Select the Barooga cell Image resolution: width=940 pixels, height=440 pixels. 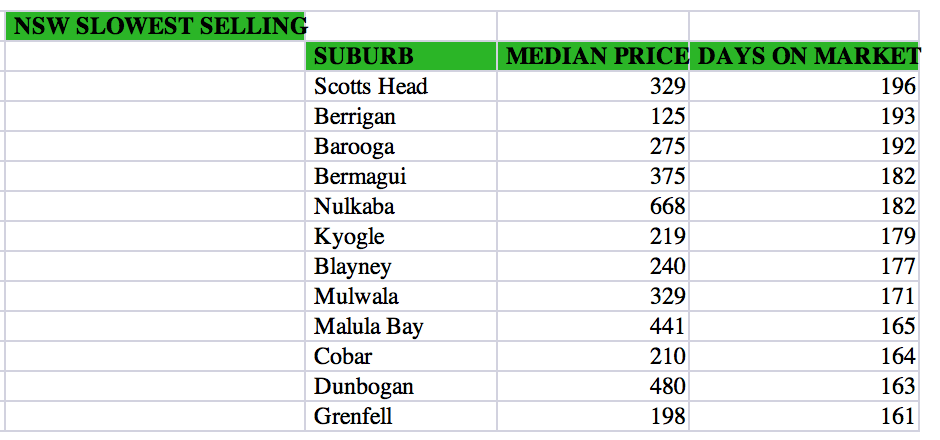click(401, 146)
